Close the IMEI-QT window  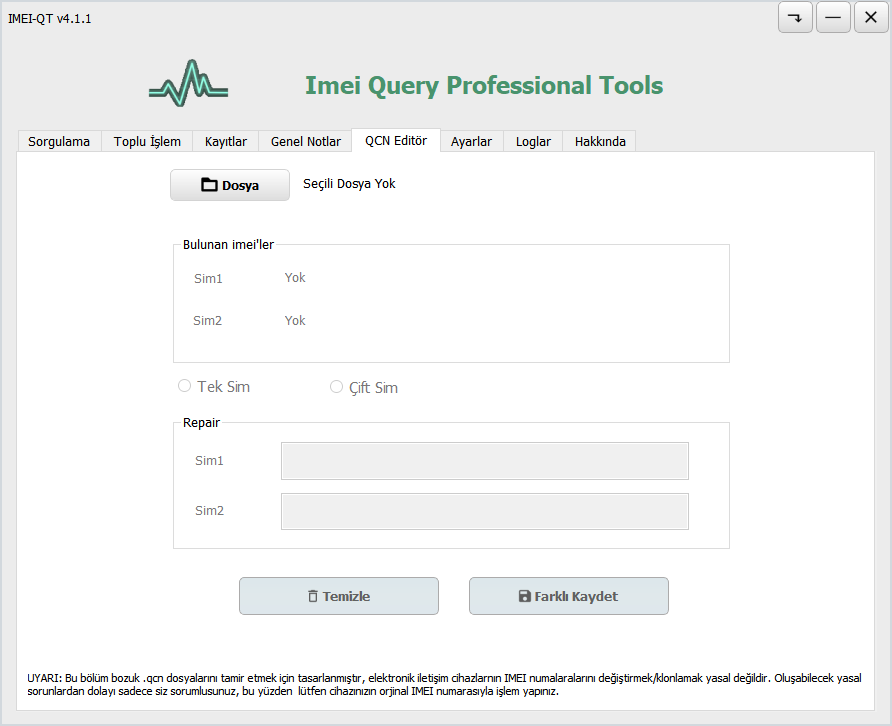point(871,18)
